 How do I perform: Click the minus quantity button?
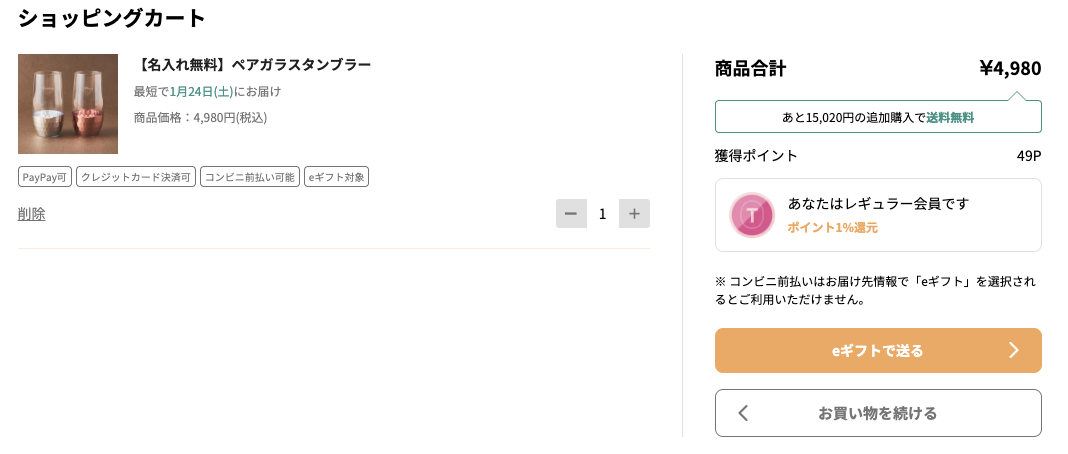coord(571,213)
